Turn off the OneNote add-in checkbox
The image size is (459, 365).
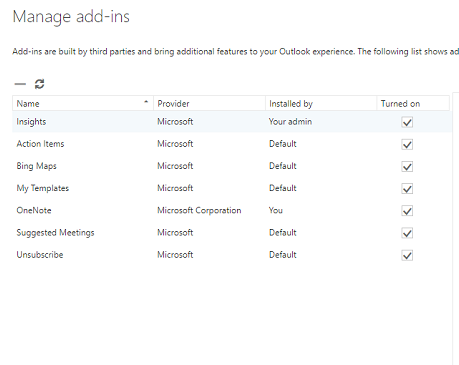tap(407, 211)
